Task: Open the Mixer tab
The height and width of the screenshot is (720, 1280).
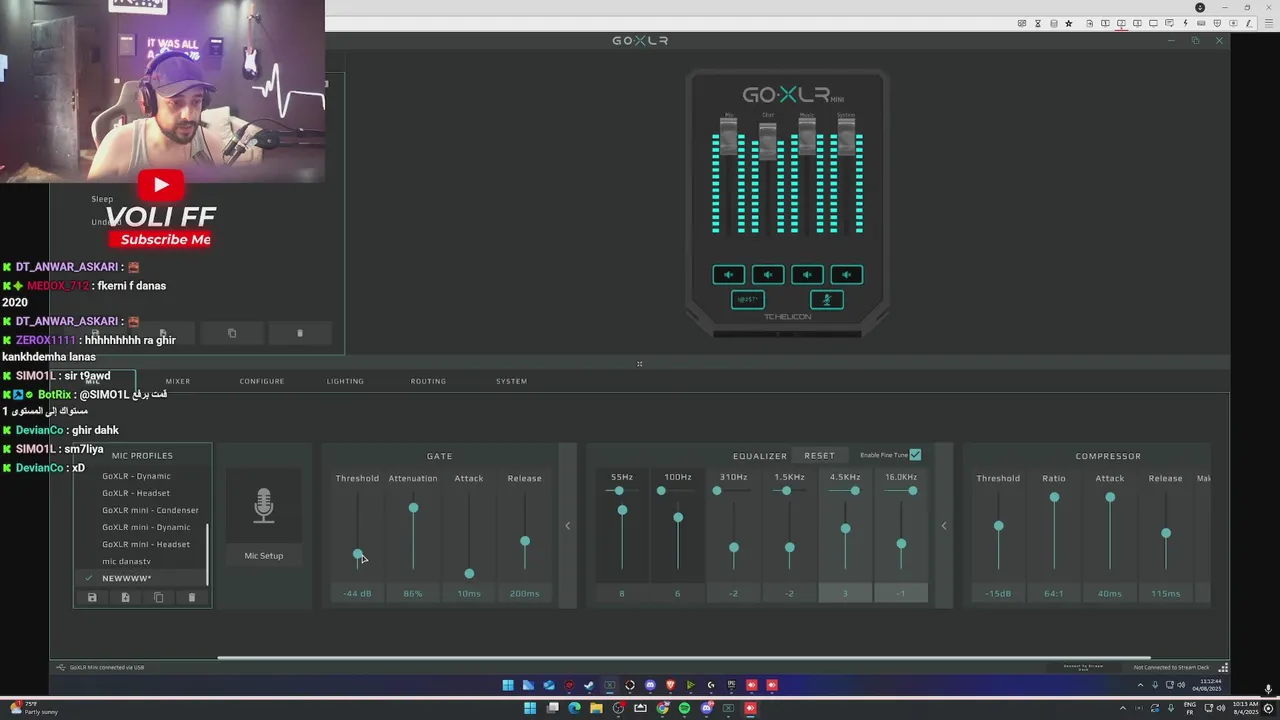Action: point(178,381)
